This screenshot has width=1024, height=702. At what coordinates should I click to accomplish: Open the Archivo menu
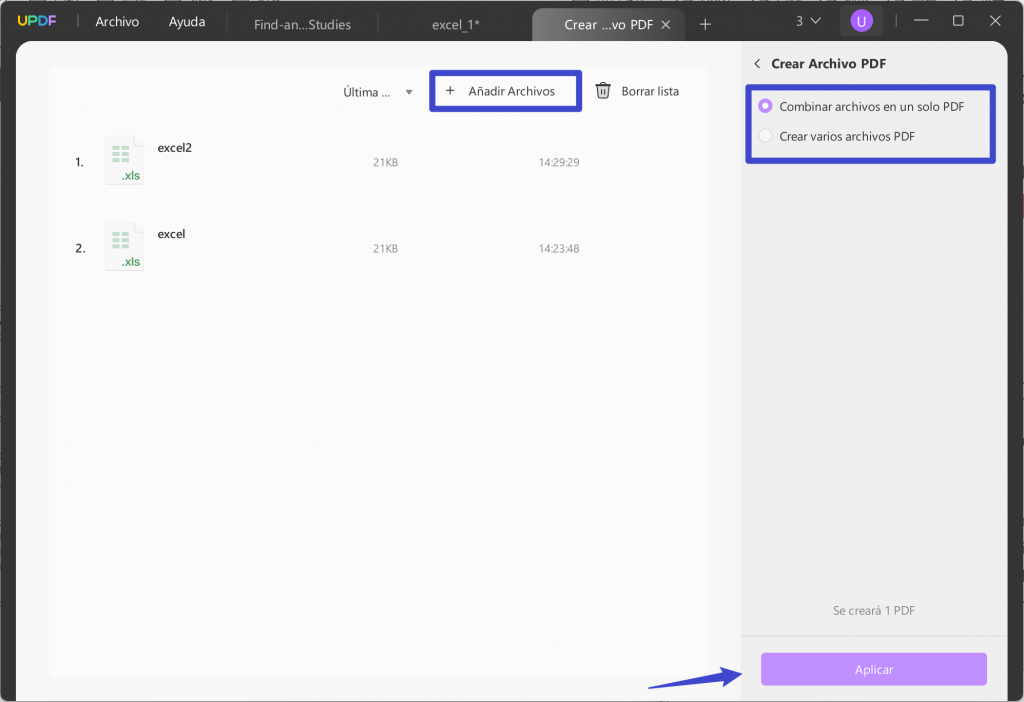pyautogui.click(x=117, y=21)
